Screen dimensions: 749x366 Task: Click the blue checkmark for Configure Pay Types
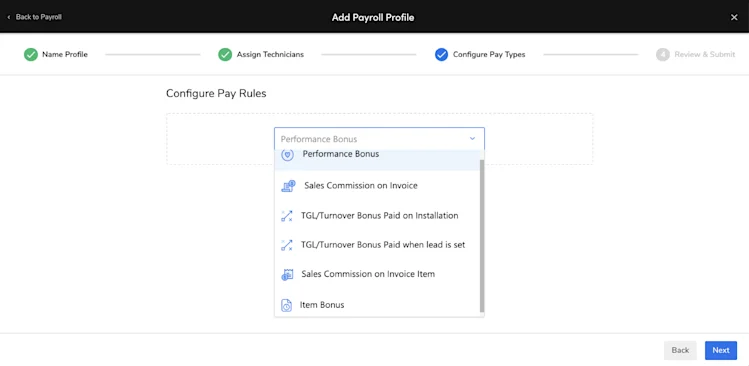point(441,54)
